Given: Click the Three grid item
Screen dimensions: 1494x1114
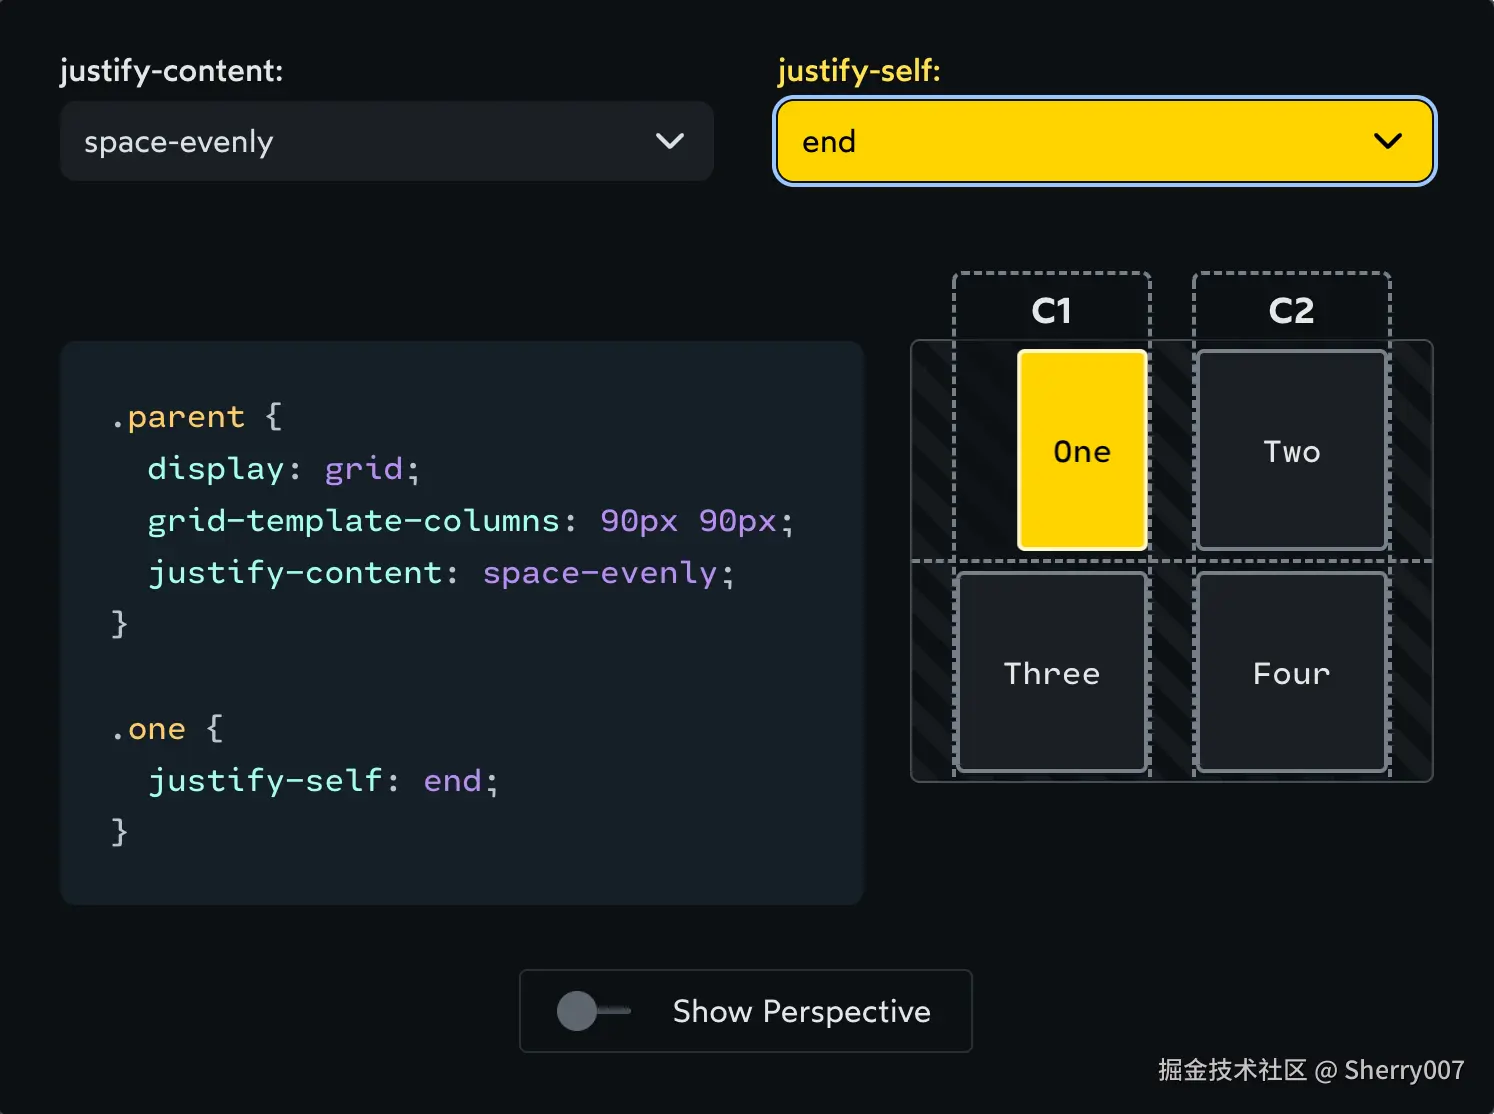Looking at the screenshot, I should (x=1051, y=672).
